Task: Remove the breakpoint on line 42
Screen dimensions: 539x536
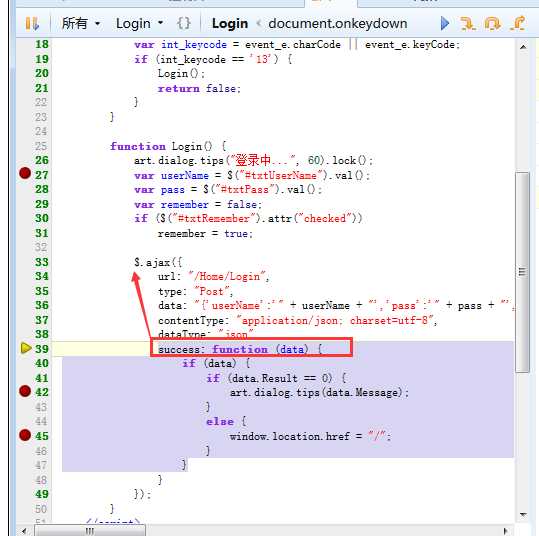Action: [25, 391]
